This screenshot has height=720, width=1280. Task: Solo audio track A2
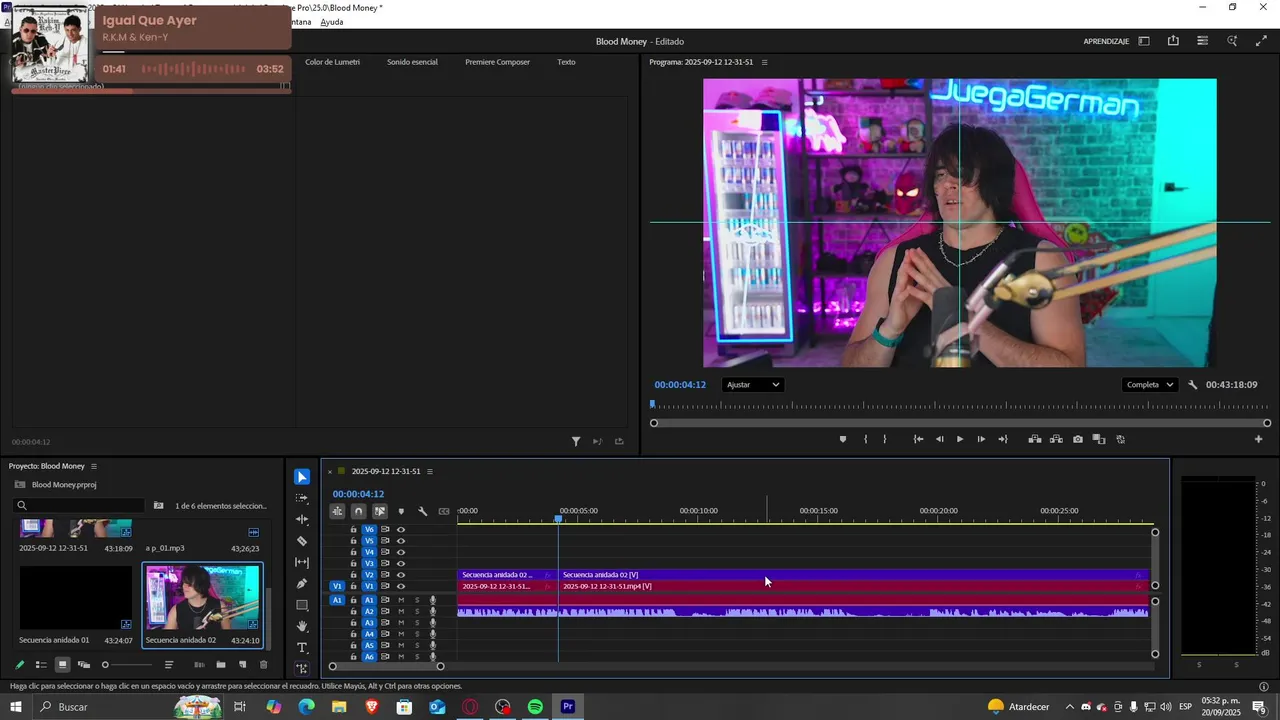pos(417,611)
